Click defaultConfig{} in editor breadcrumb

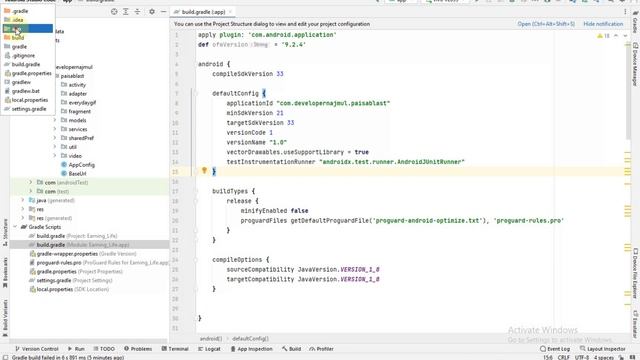click(x=250, y=339)
